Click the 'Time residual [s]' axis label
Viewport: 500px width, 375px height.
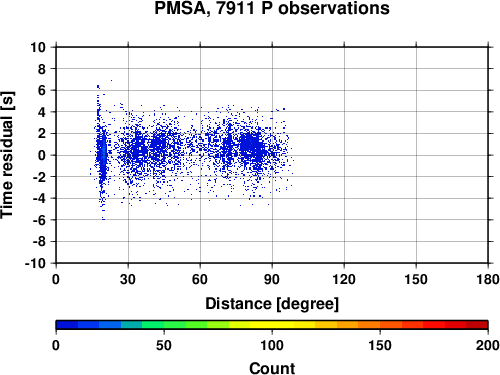(7, 155)
